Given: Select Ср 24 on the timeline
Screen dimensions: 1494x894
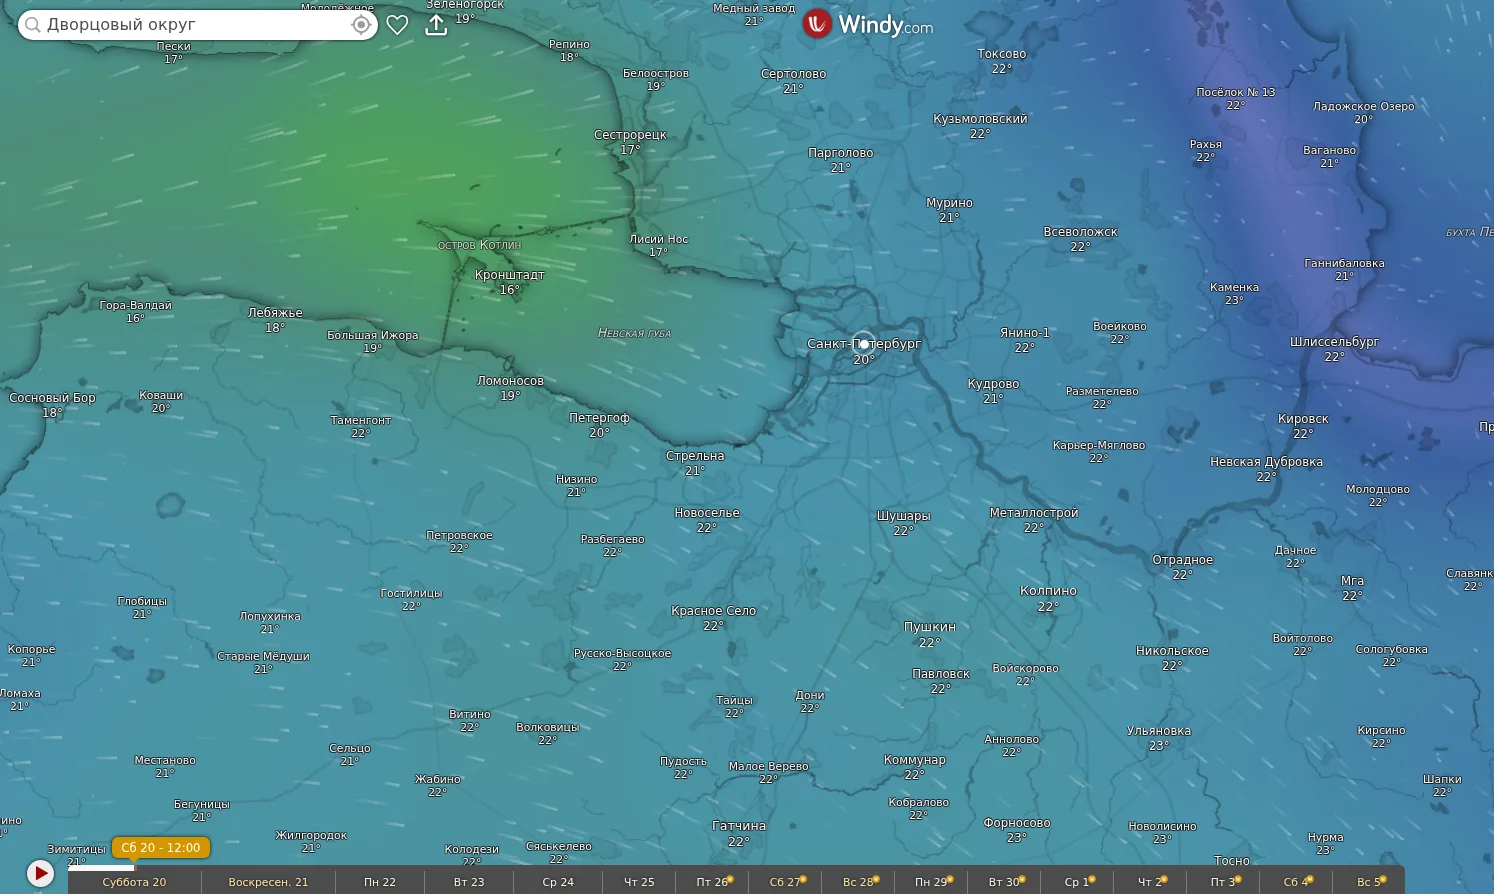Looking at the screenshot, I should [x=558, y=882].
